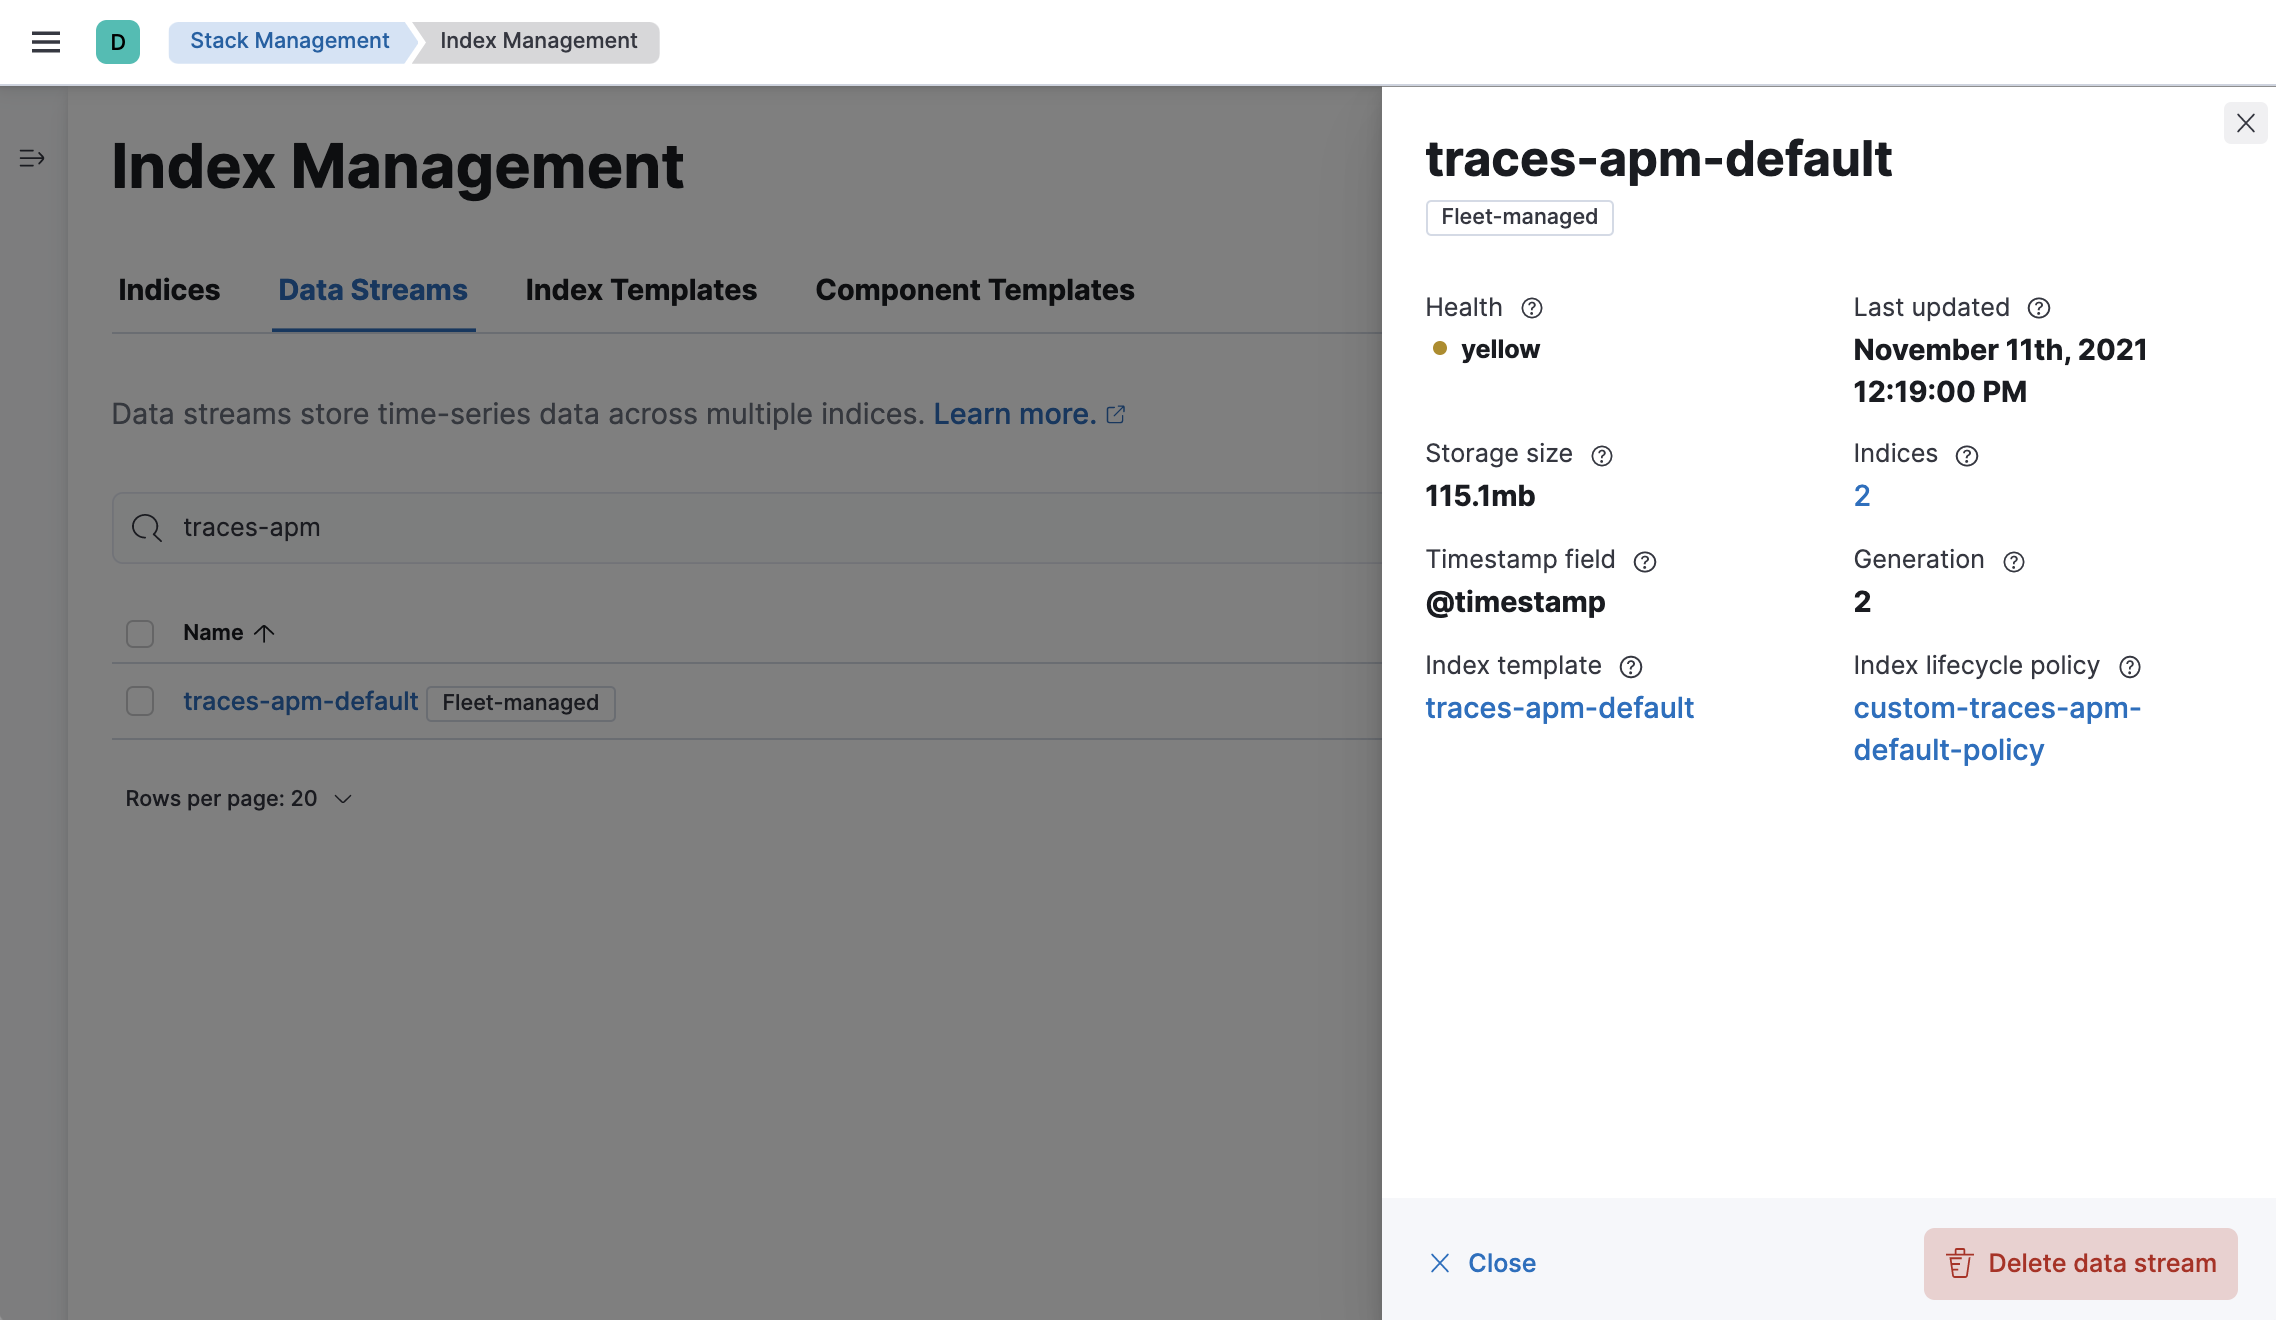Expand the collapsed left side navigation
The height and width of the screenshot is (1320, 2276).
pos(31,158)
